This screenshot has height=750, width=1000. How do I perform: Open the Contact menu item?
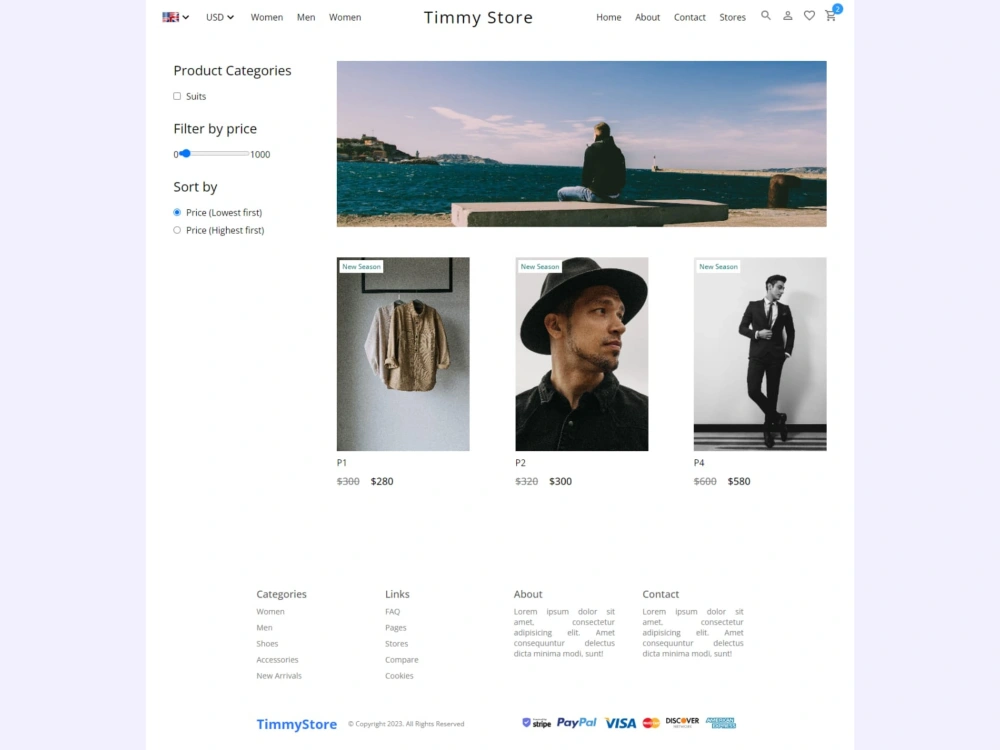[689, 17]
